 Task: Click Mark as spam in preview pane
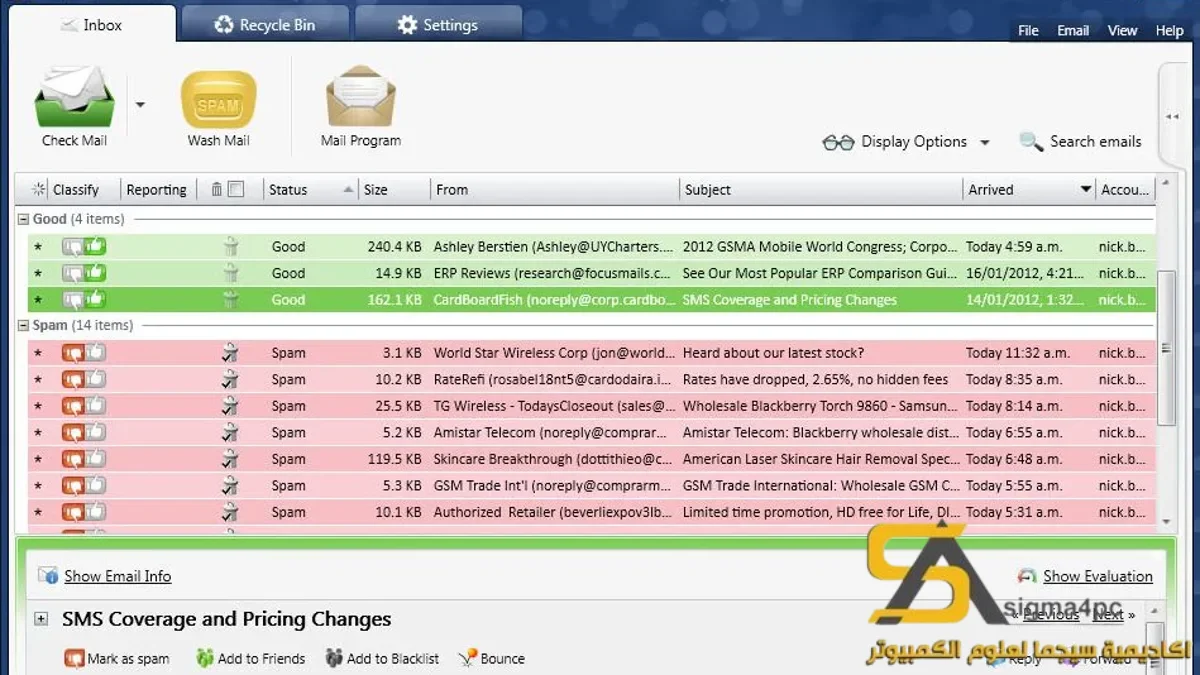117,658
